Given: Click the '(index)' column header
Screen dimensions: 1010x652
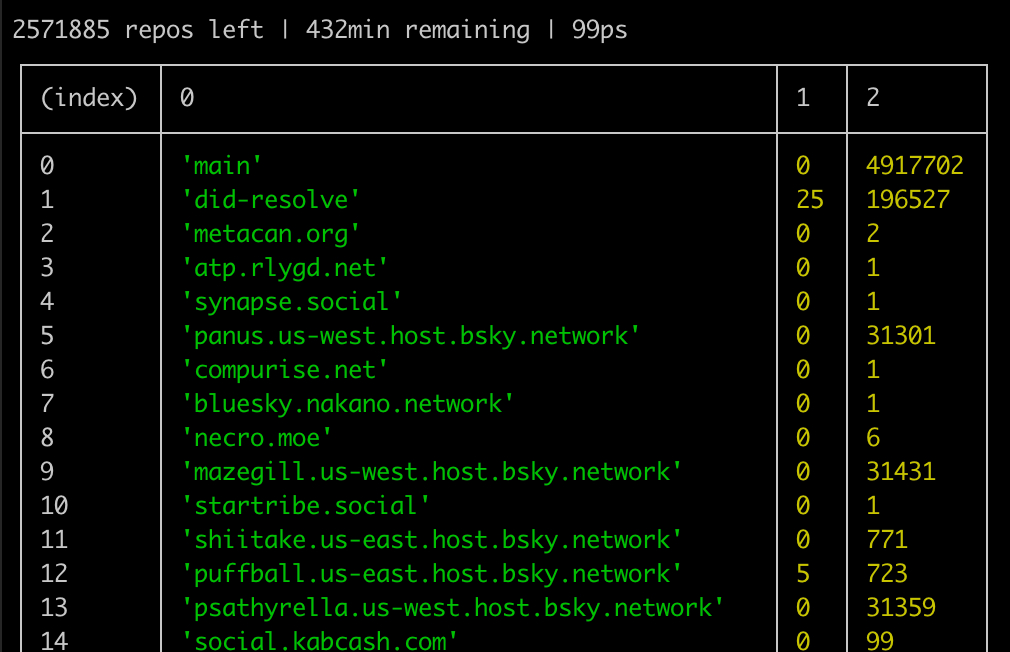Looking at the screenshot, I should coord(89,98).
